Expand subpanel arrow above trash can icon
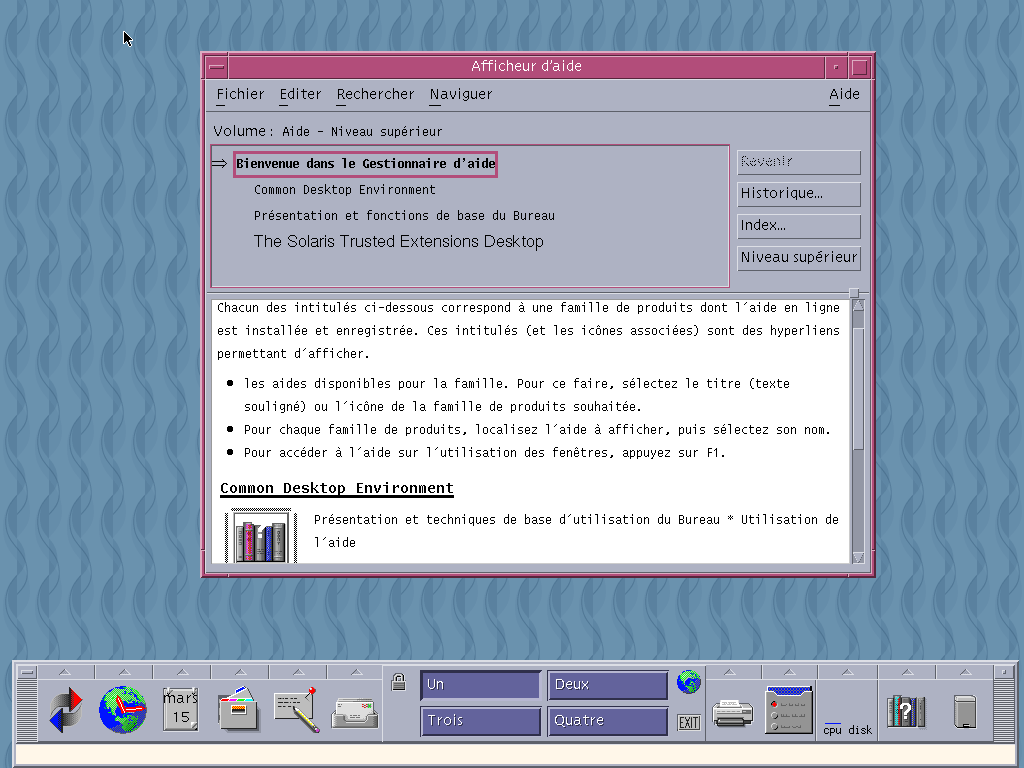 [x=965, y=672]
